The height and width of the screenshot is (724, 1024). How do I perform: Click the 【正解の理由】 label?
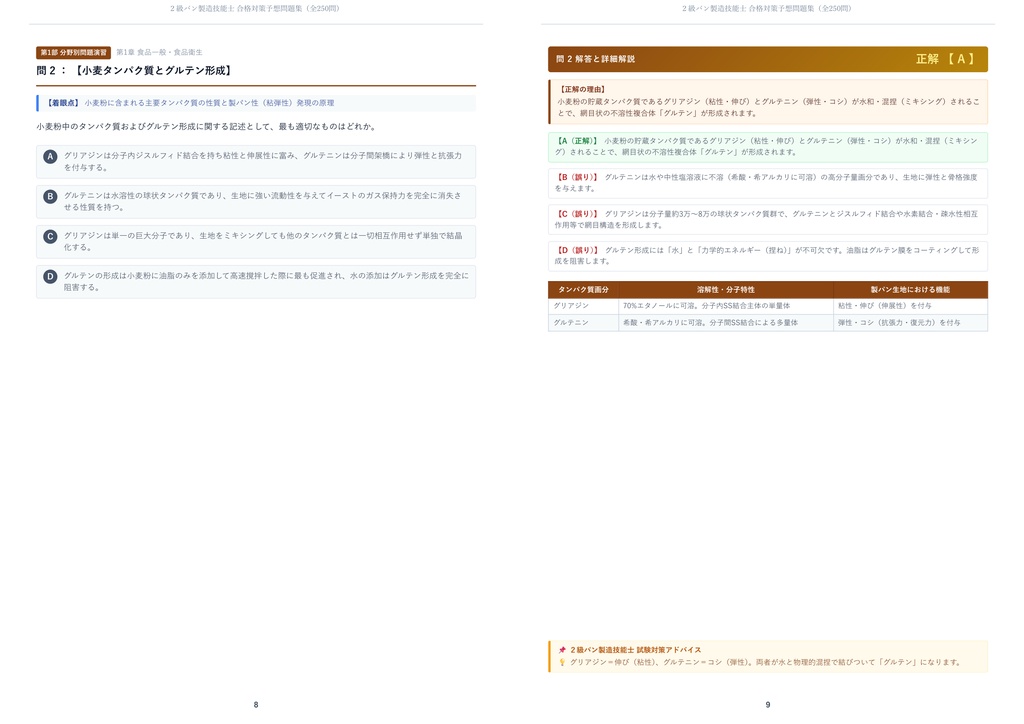[583, 89]
